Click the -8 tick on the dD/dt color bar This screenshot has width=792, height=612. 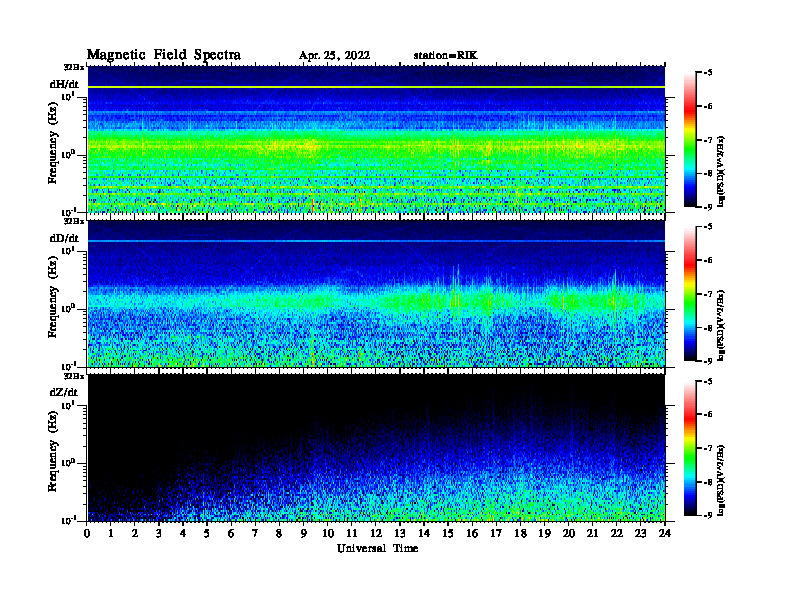tap(708, 328)
